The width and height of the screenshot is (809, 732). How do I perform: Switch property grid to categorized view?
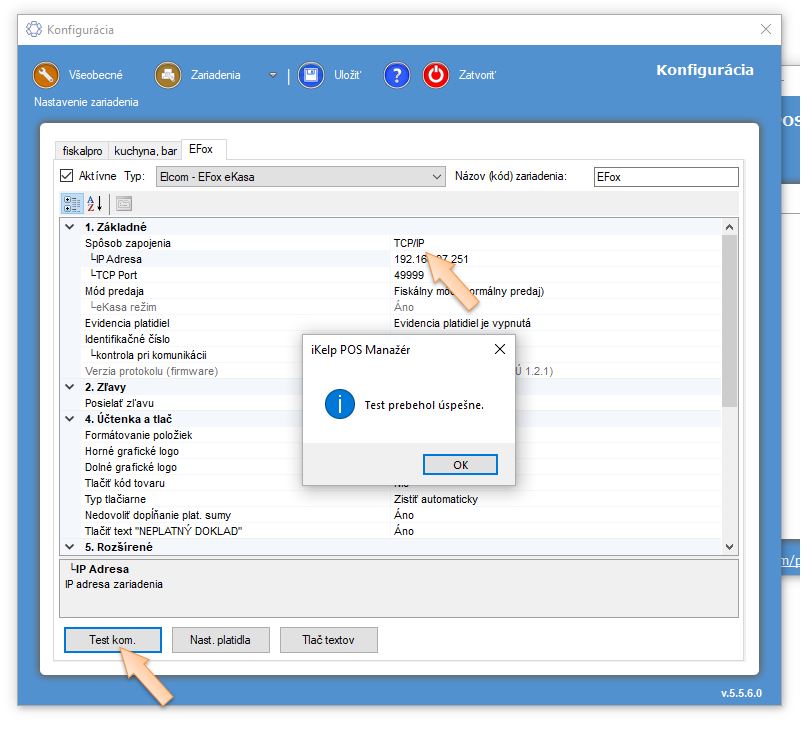(x=72, y=203)
